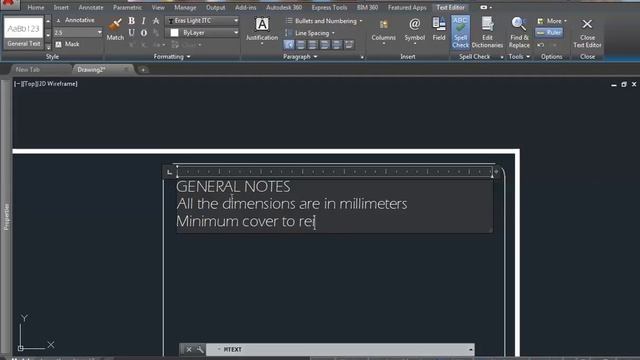Screen dimensions: 640x360
Task: Toggle the Ruler display
Action: (549, 33)
